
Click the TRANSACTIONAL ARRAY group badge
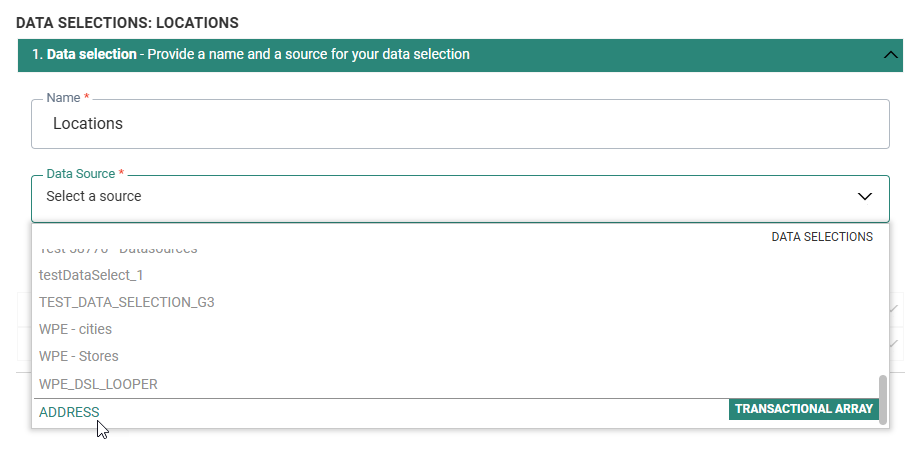(804, 409)
